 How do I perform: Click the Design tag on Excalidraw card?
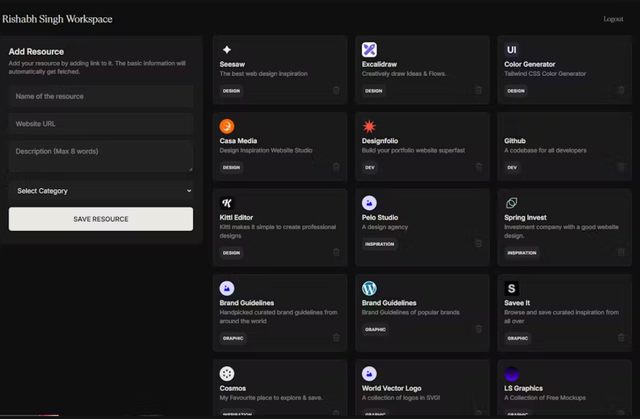[x=373, y=91]
